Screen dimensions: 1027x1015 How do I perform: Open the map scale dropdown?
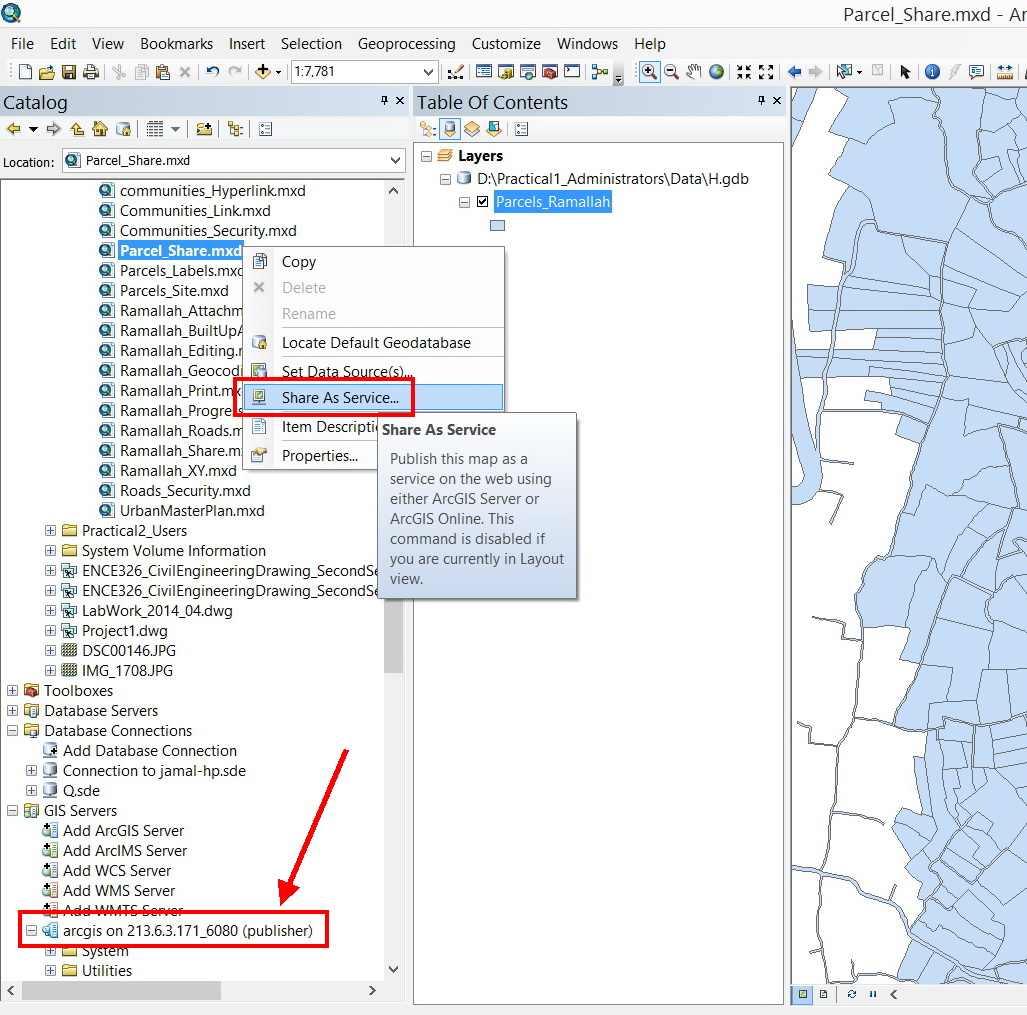(429, 72)
